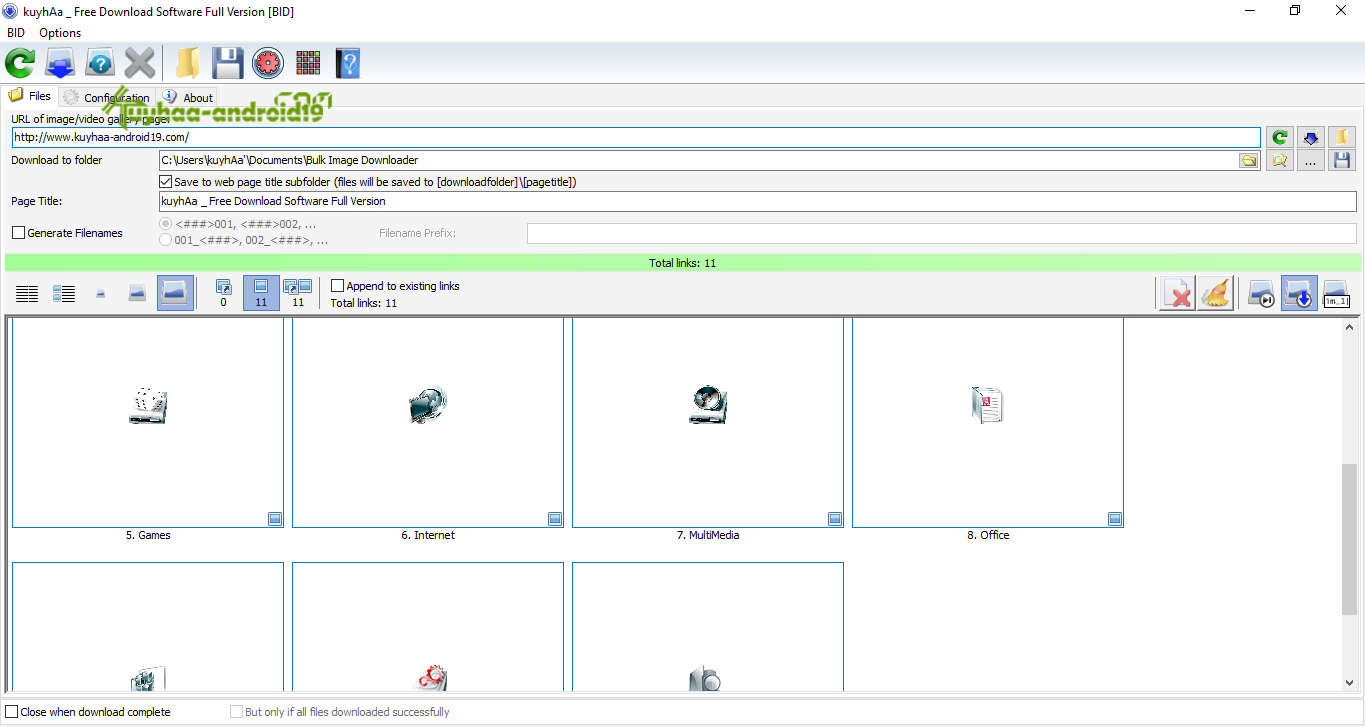This screenshot has height=727, width=1365.
Task: Click the folder button right of URL field
Action: coord(1342,137)
